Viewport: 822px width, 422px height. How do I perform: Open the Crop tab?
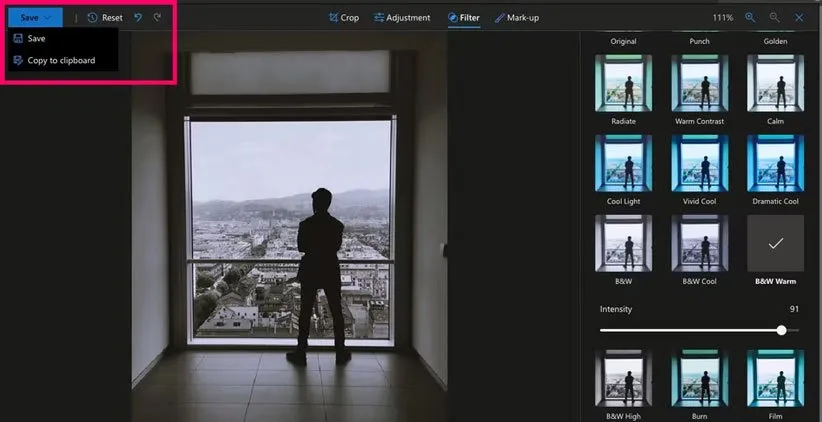click(x=342, y=17)
